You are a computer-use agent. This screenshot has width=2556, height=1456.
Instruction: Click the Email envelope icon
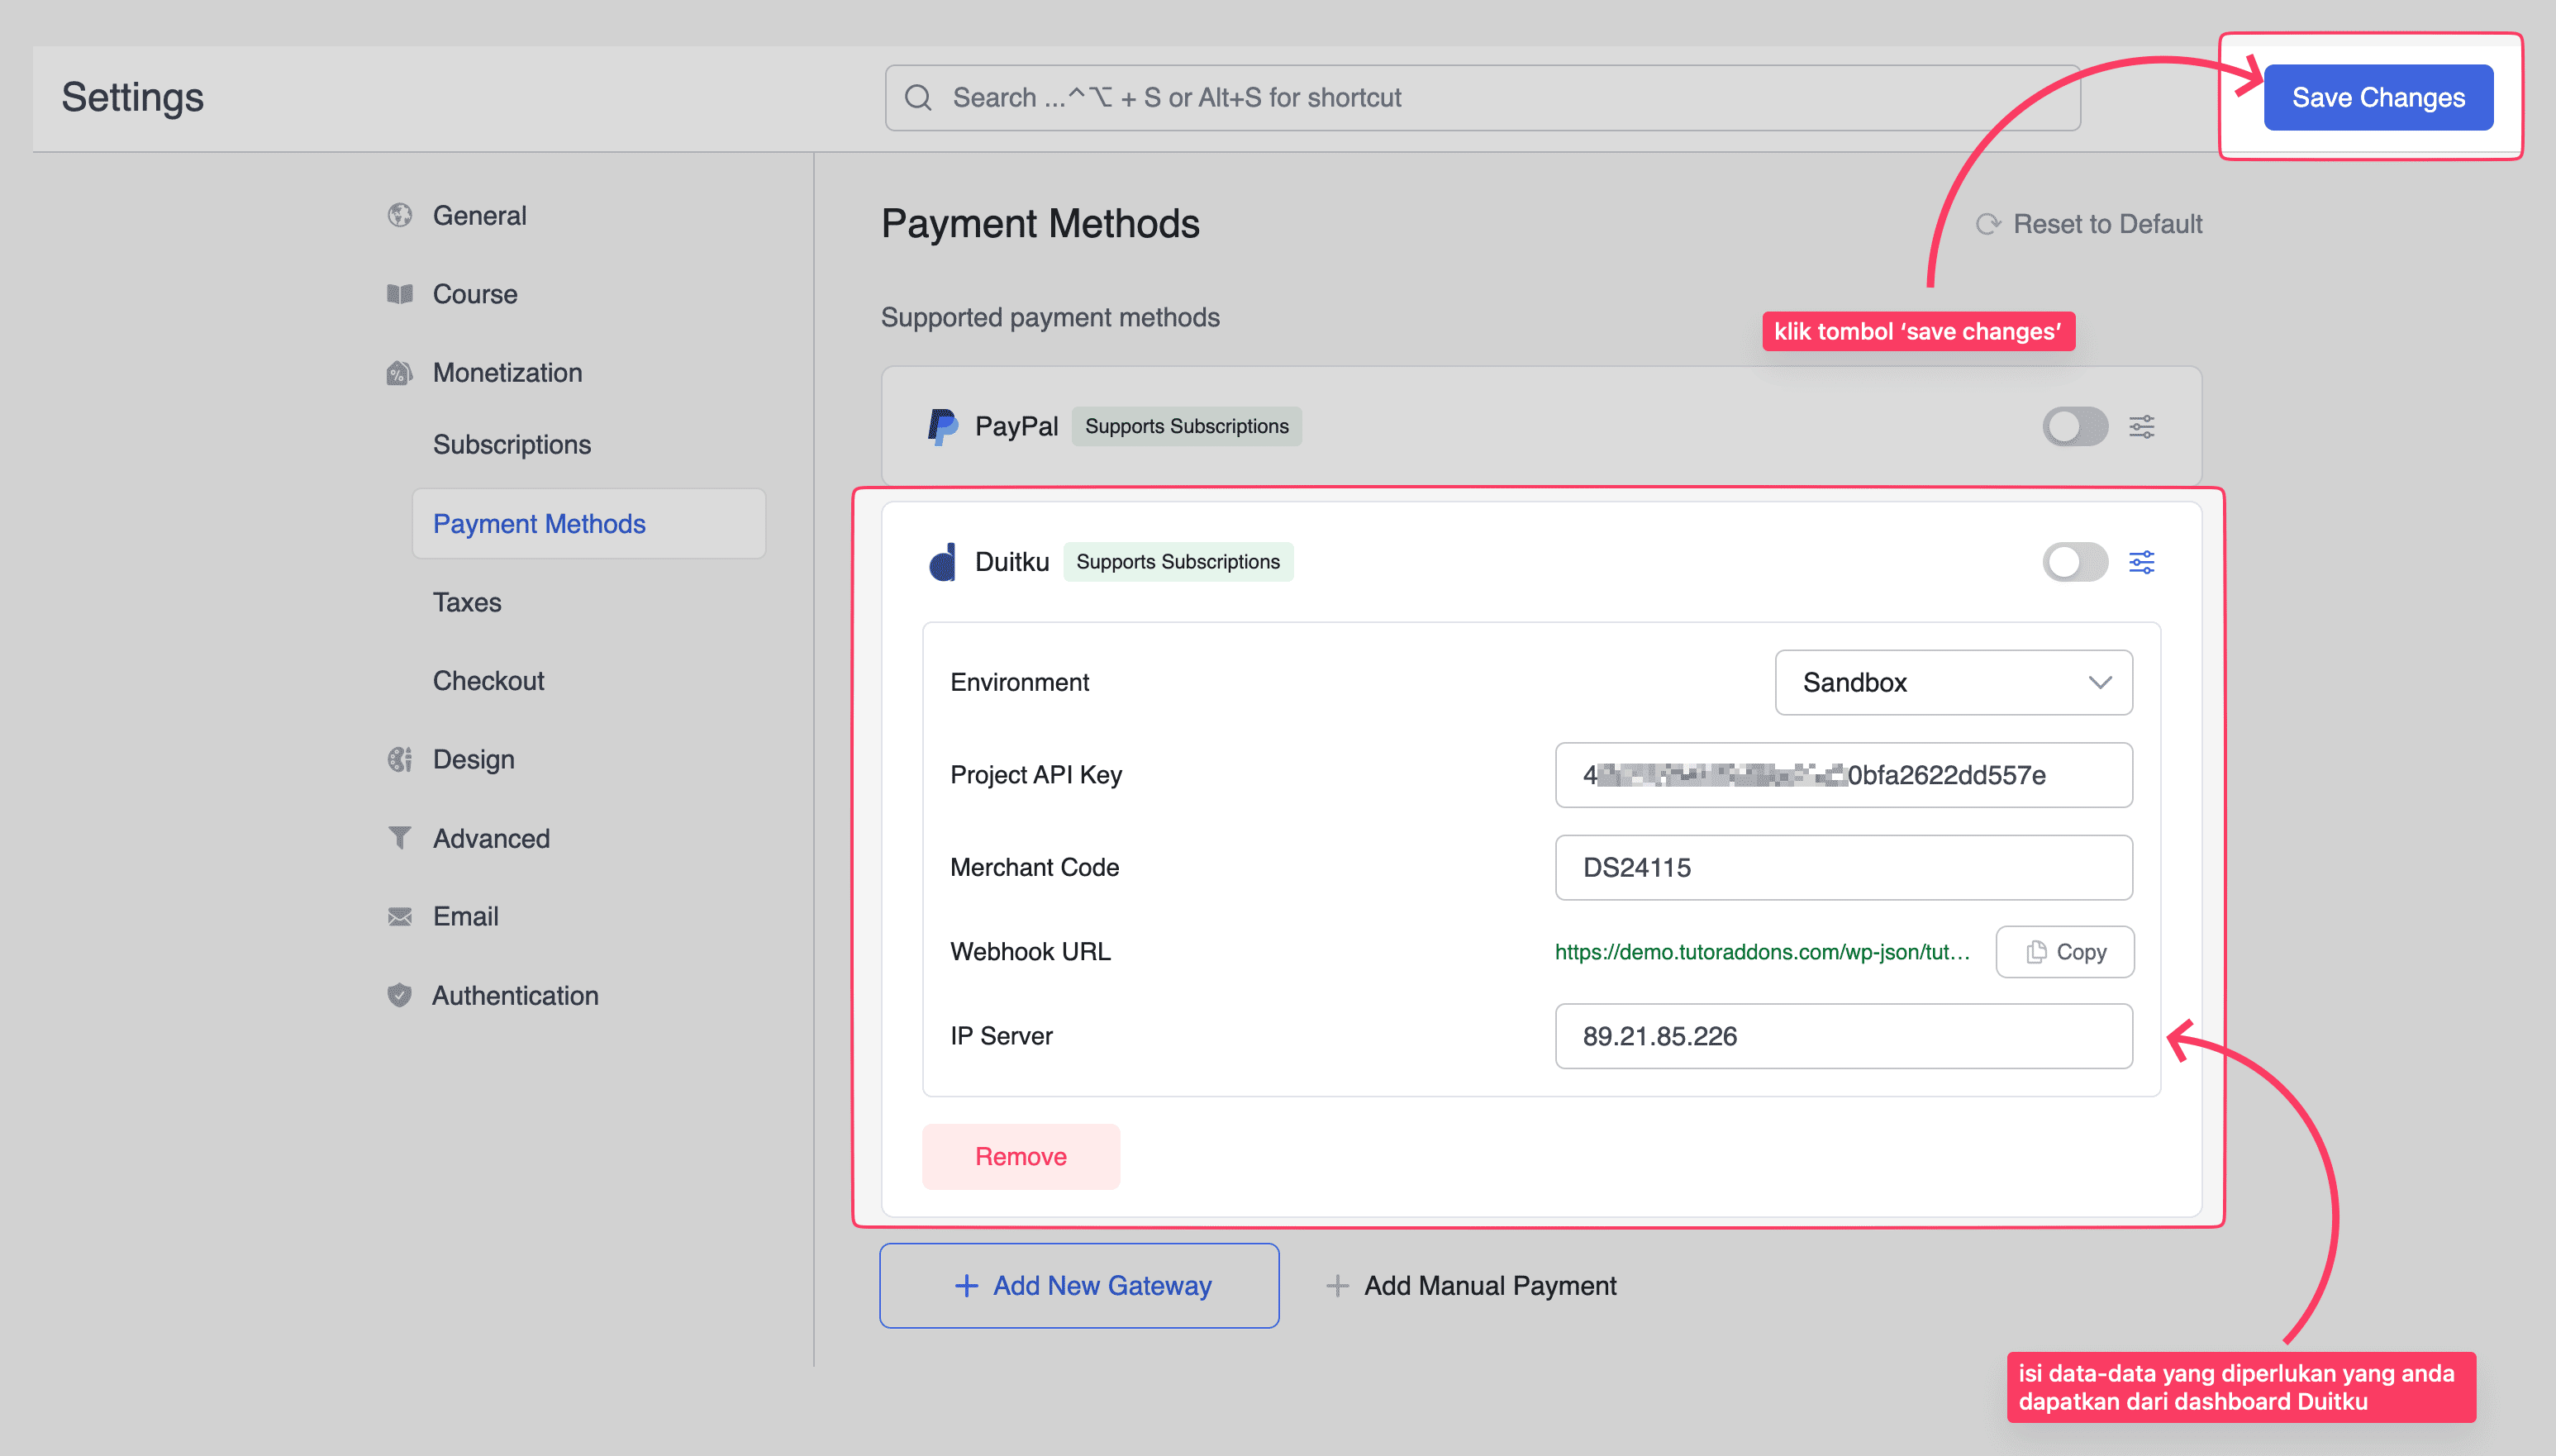pyautogui.click(x=400, y=917)
